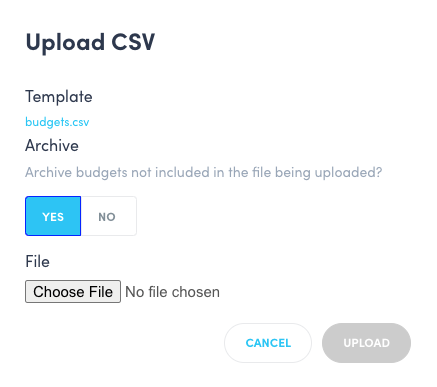Cancel the CSV upload dialog
Image resolution: width=437 pixels, height=387 pixels.
coord(268,343)
